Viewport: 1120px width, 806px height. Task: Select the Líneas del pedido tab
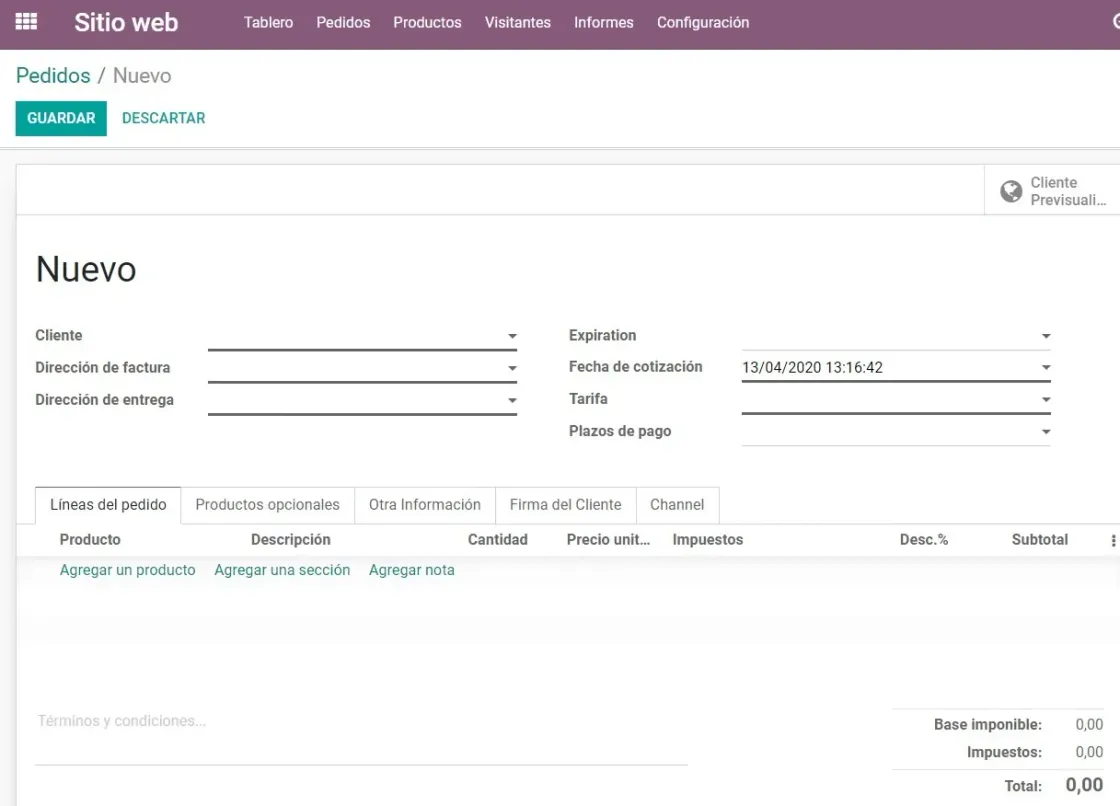tap(108, 505)
